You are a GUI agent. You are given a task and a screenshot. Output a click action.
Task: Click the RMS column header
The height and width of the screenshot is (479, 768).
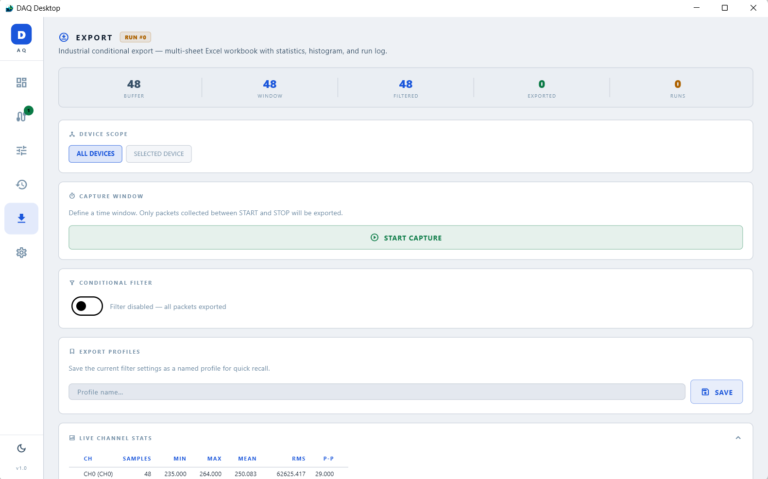299,459
